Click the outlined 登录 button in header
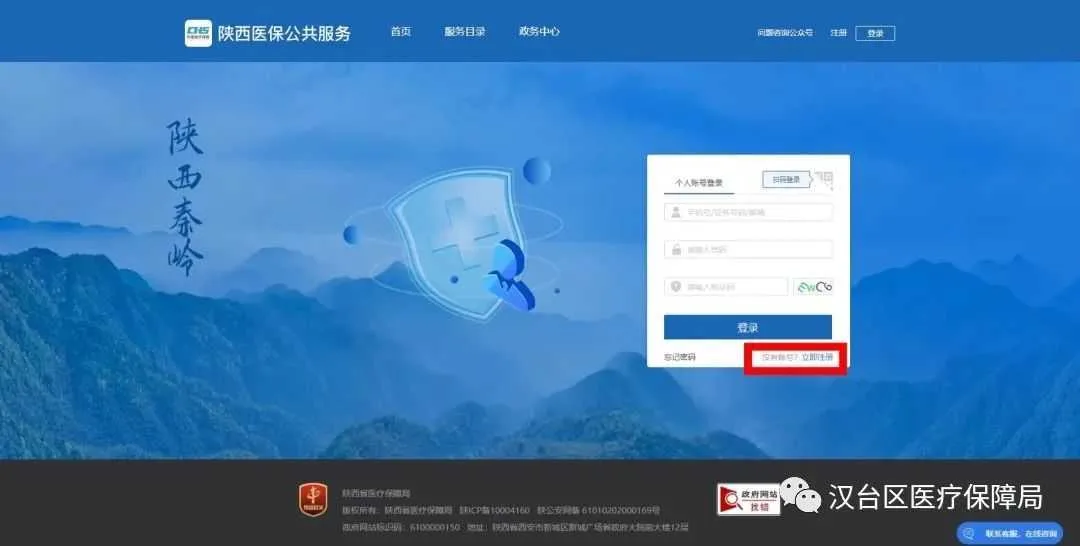1080x546 pixels. point(875,33)
